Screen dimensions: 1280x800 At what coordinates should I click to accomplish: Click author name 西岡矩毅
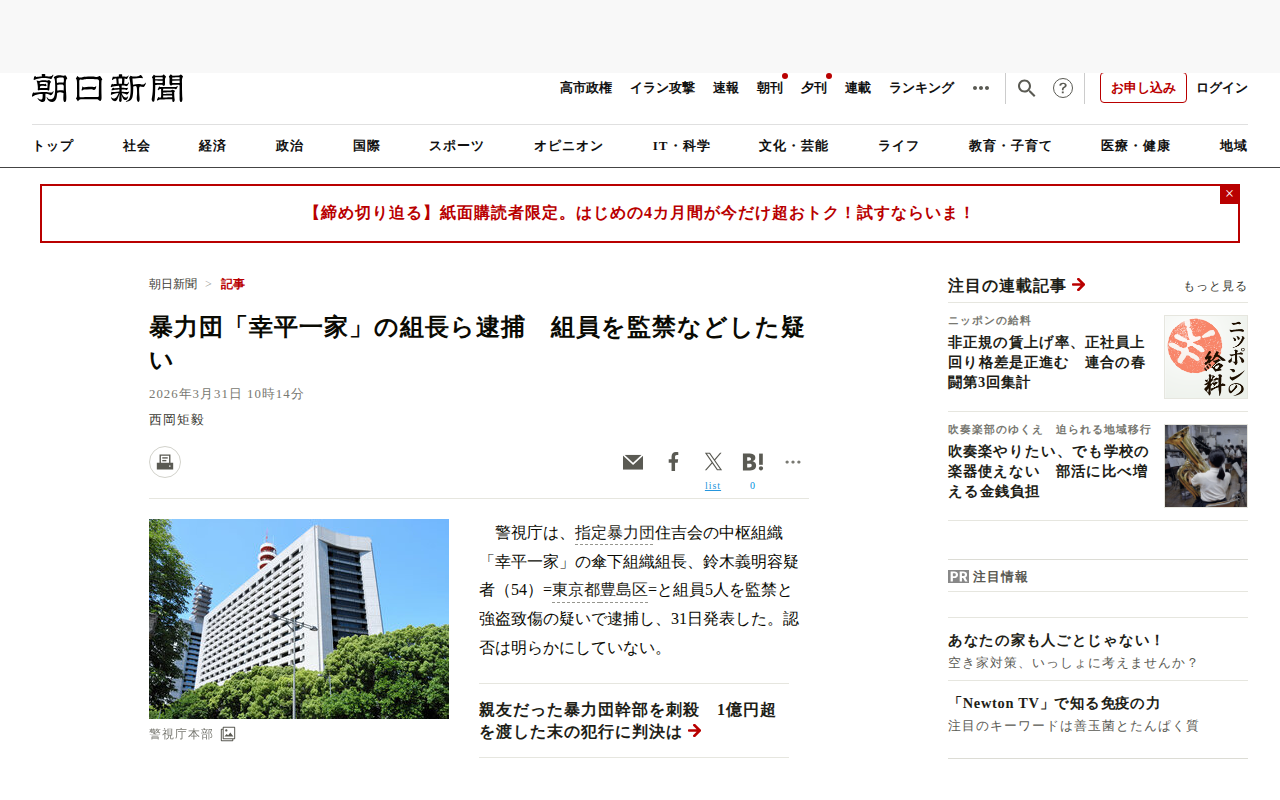(x=176, y=420)
